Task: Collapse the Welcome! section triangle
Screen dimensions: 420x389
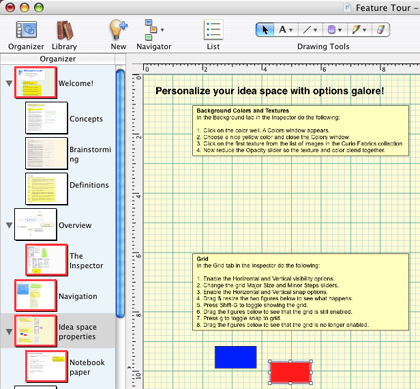Action: click(9, 83)
